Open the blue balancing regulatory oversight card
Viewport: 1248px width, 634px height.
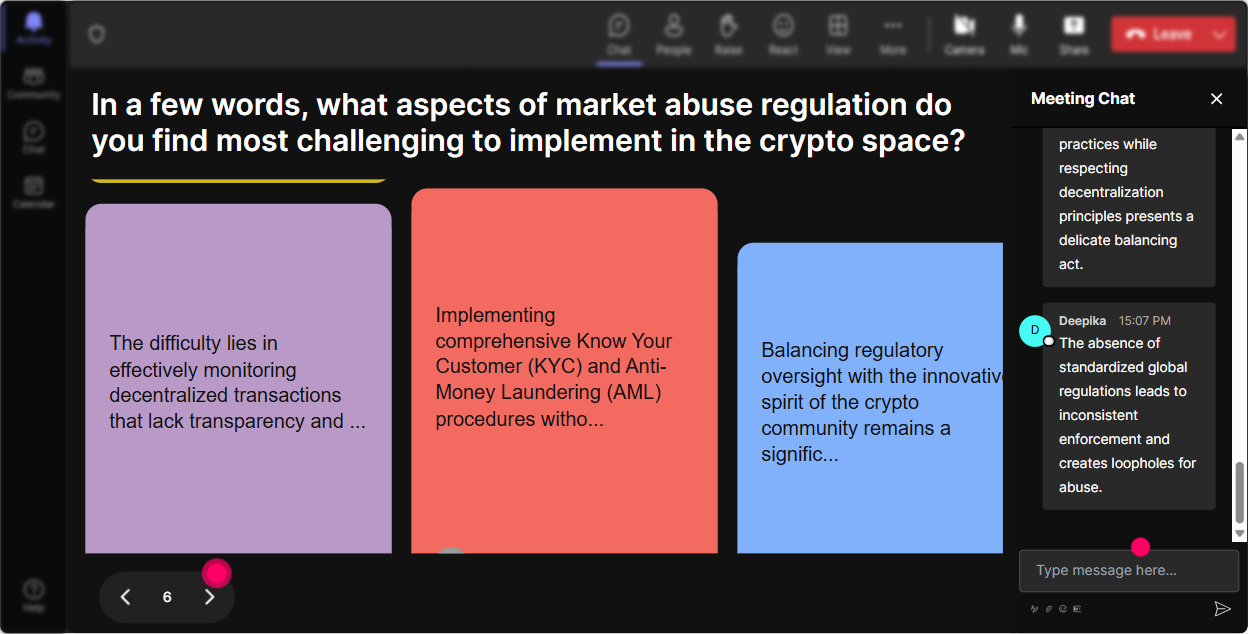coord(870,398)
